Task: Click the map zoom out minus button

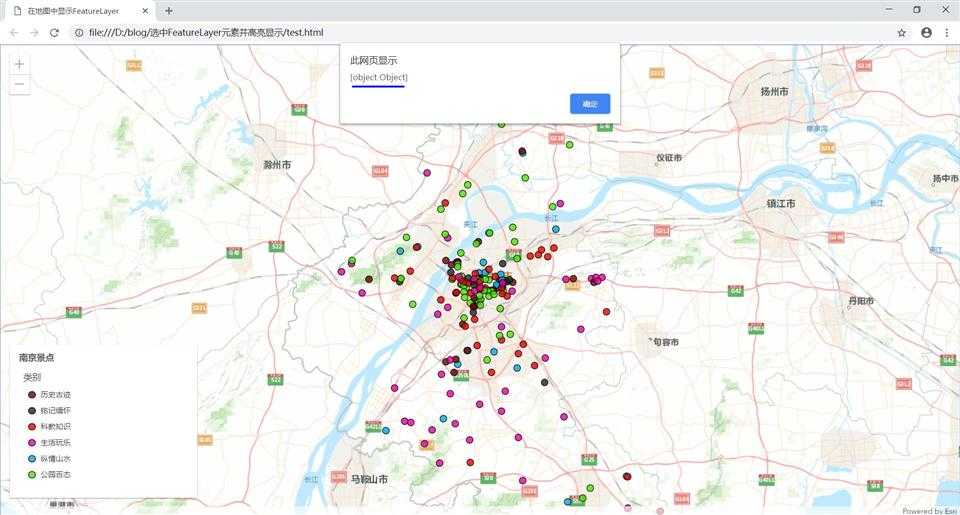Action: [19, 84]
